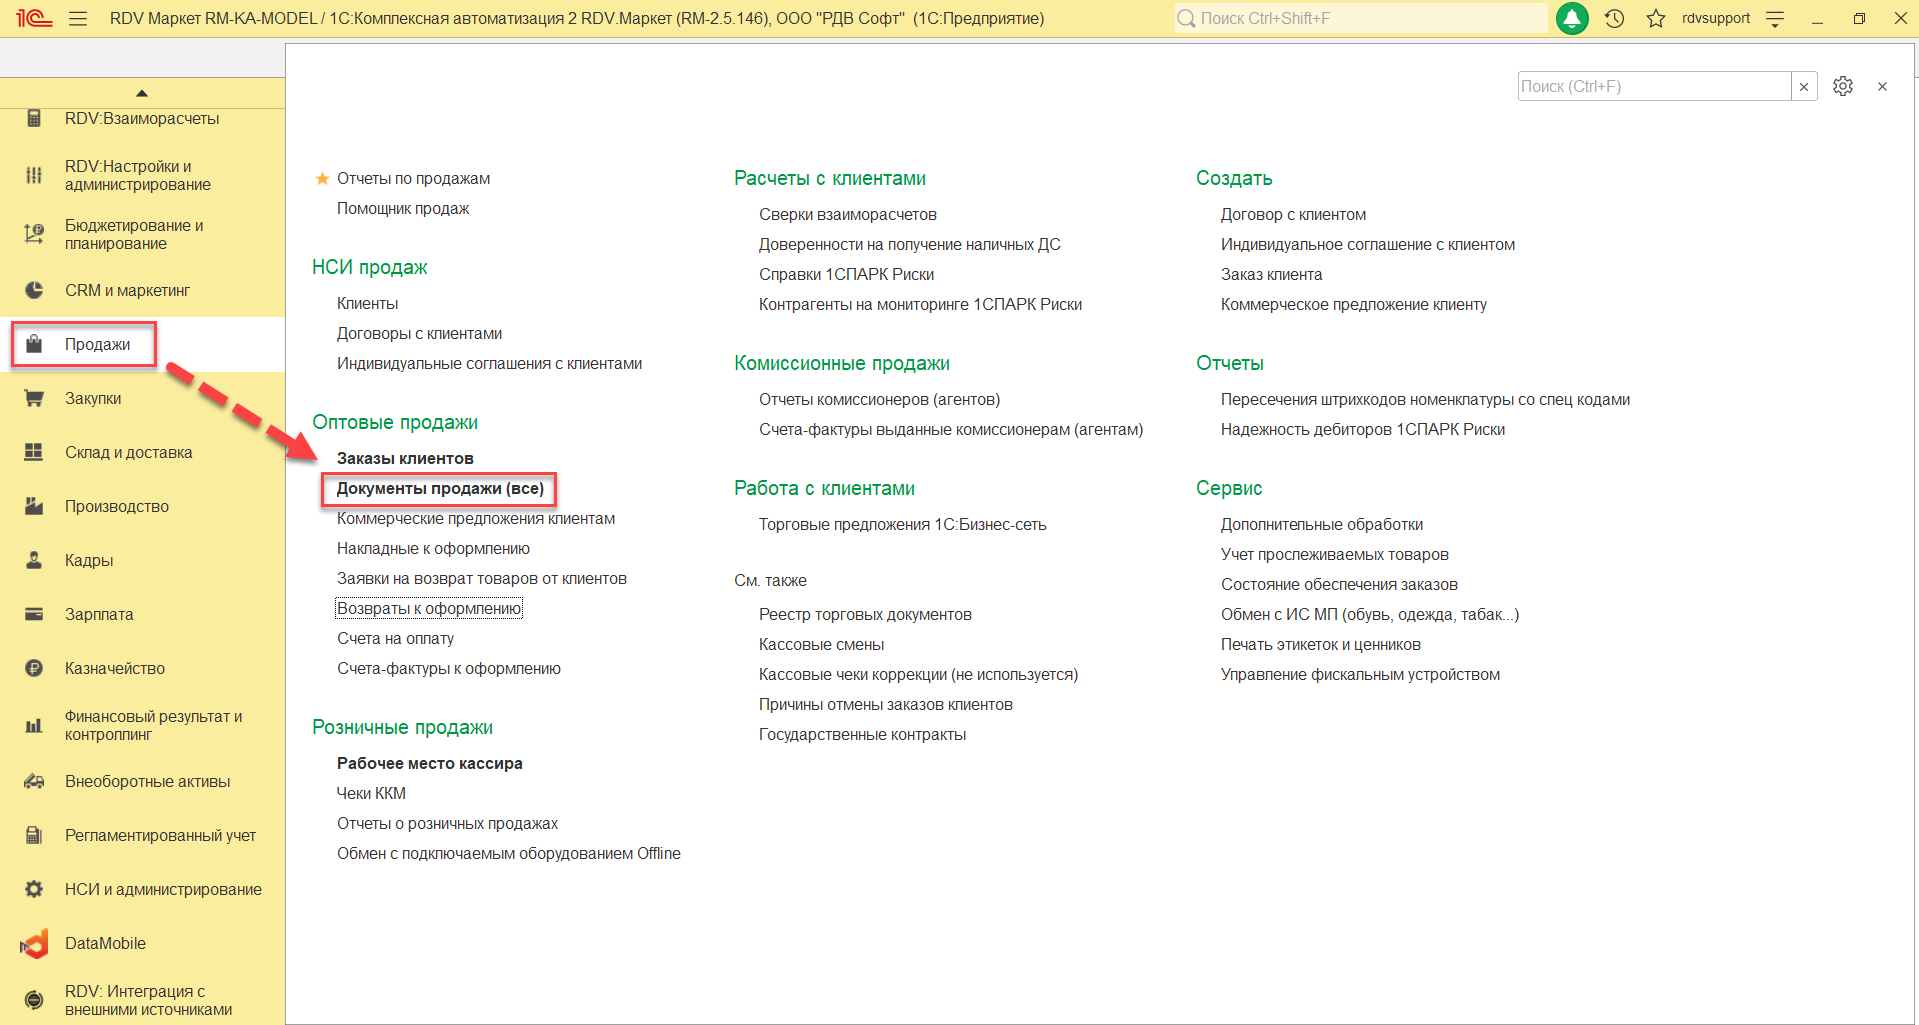Click the Казначейство coin icon
This screenshot has width=1919, height=1025.
pos(34,668)
